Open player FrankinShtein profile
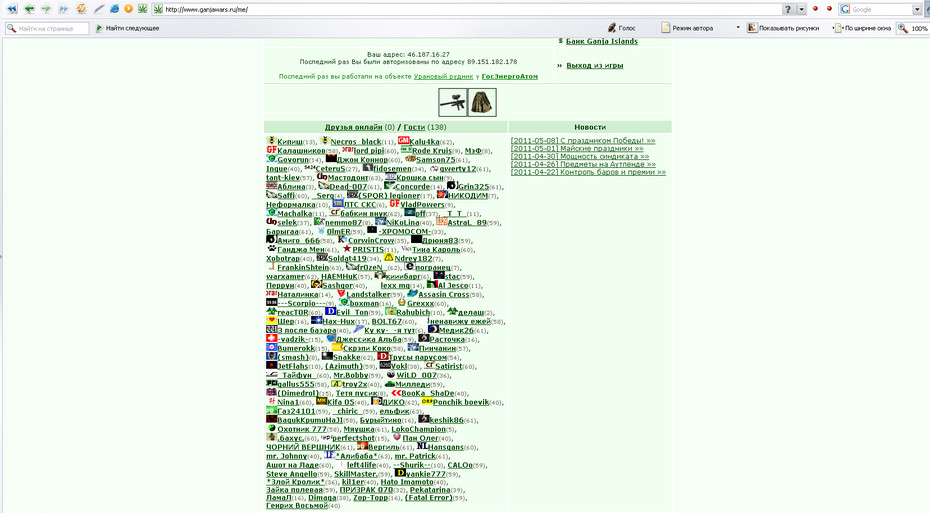 pos(303,267)
